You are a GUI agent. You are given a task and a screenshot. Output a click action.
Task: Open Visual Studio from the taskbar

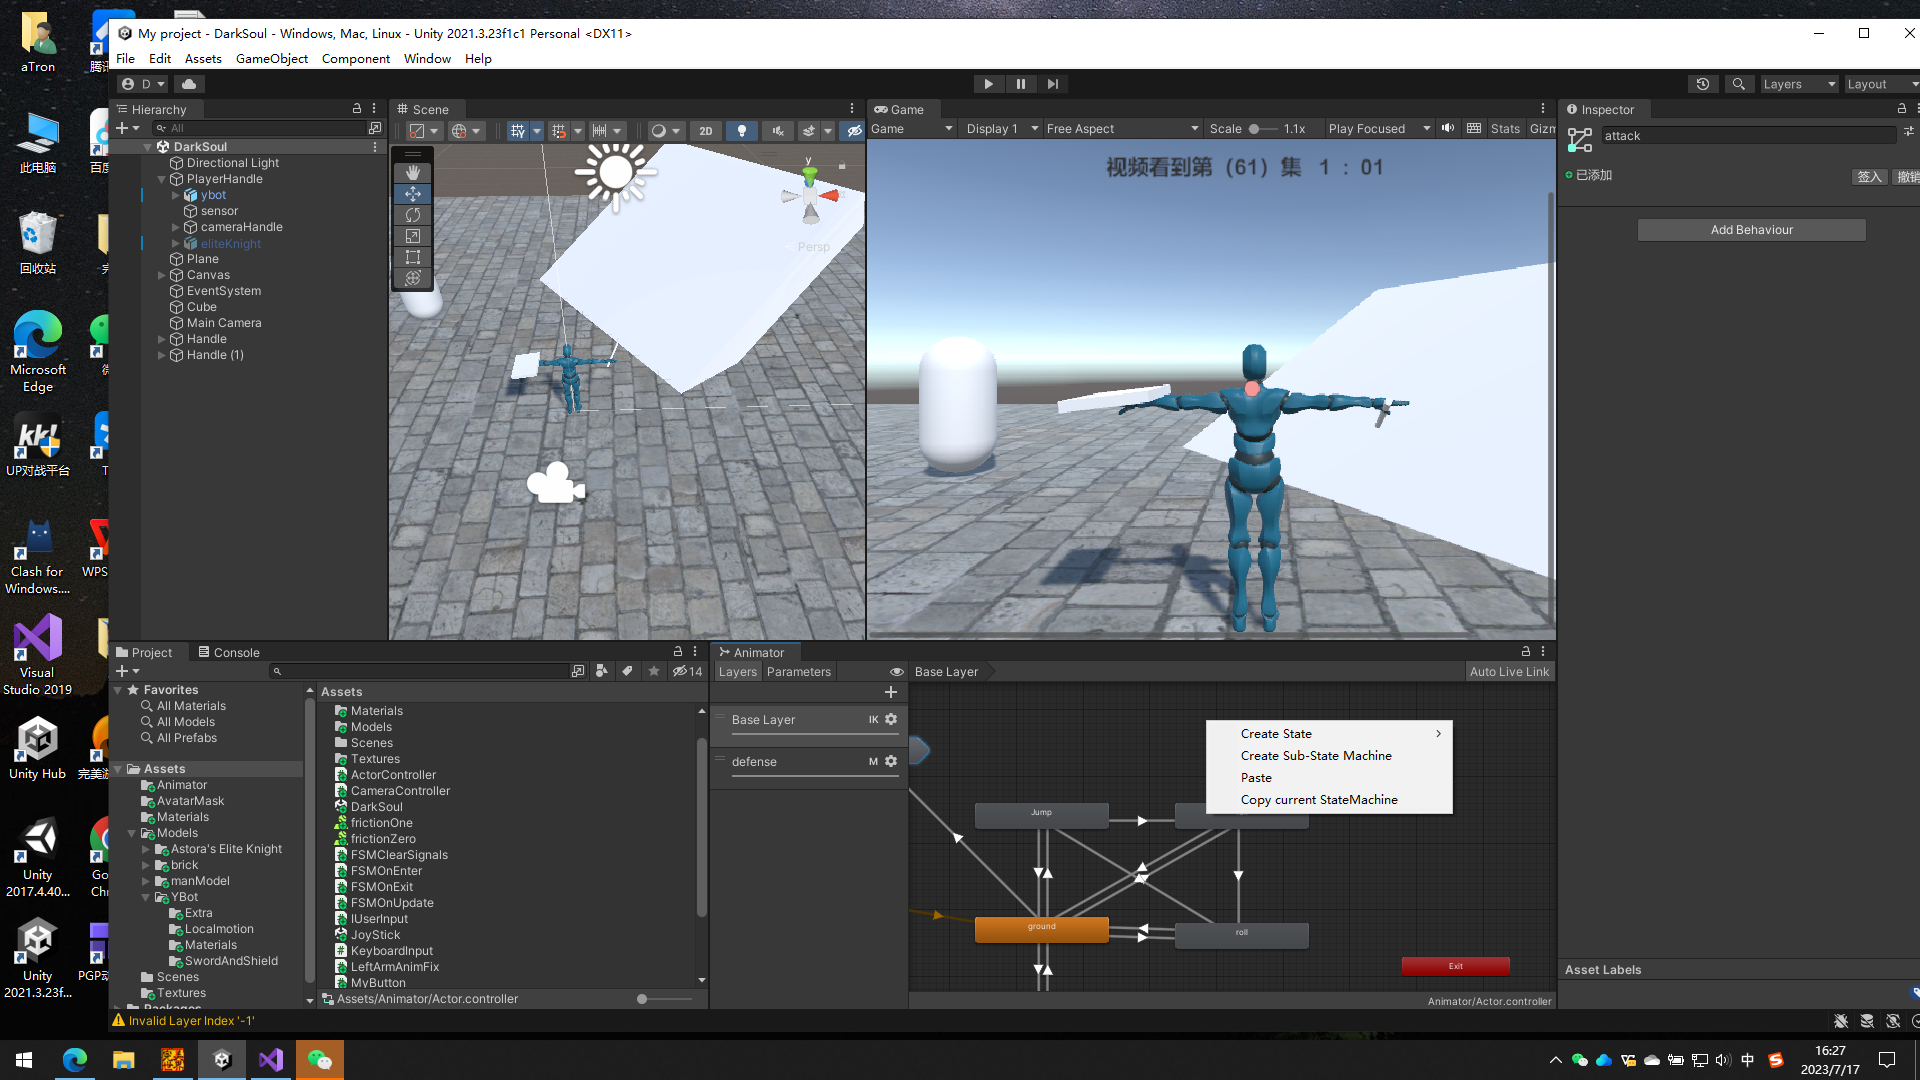[271, 1060]
